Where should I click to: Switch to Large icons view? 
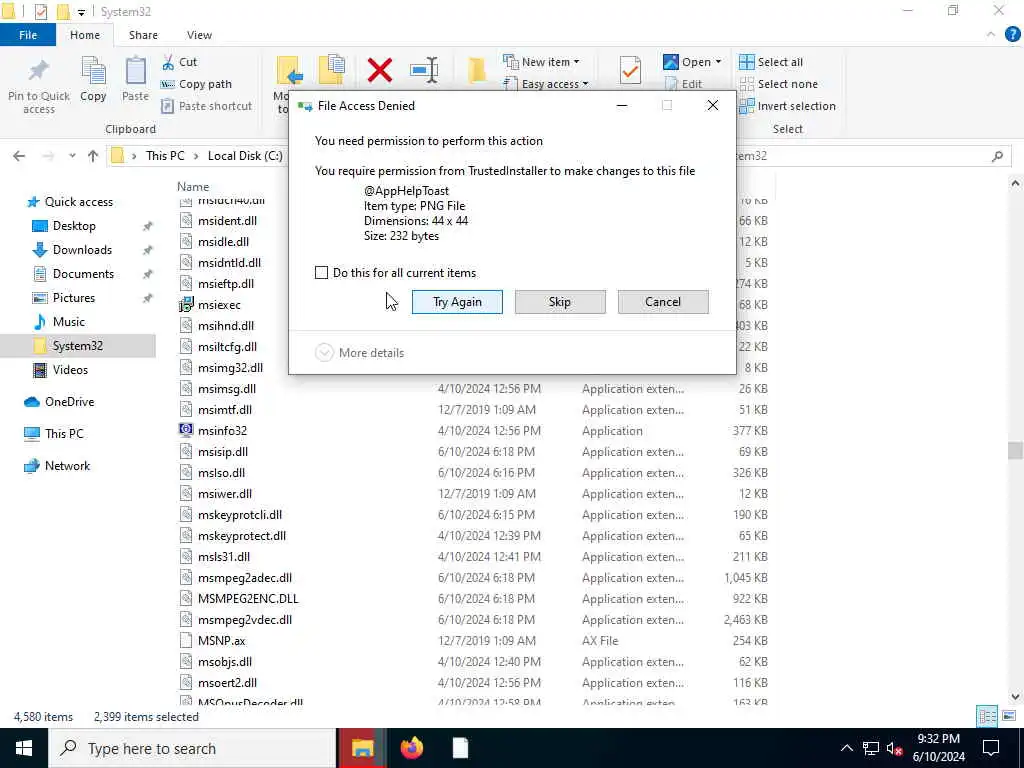click(x=1009, y=716)
